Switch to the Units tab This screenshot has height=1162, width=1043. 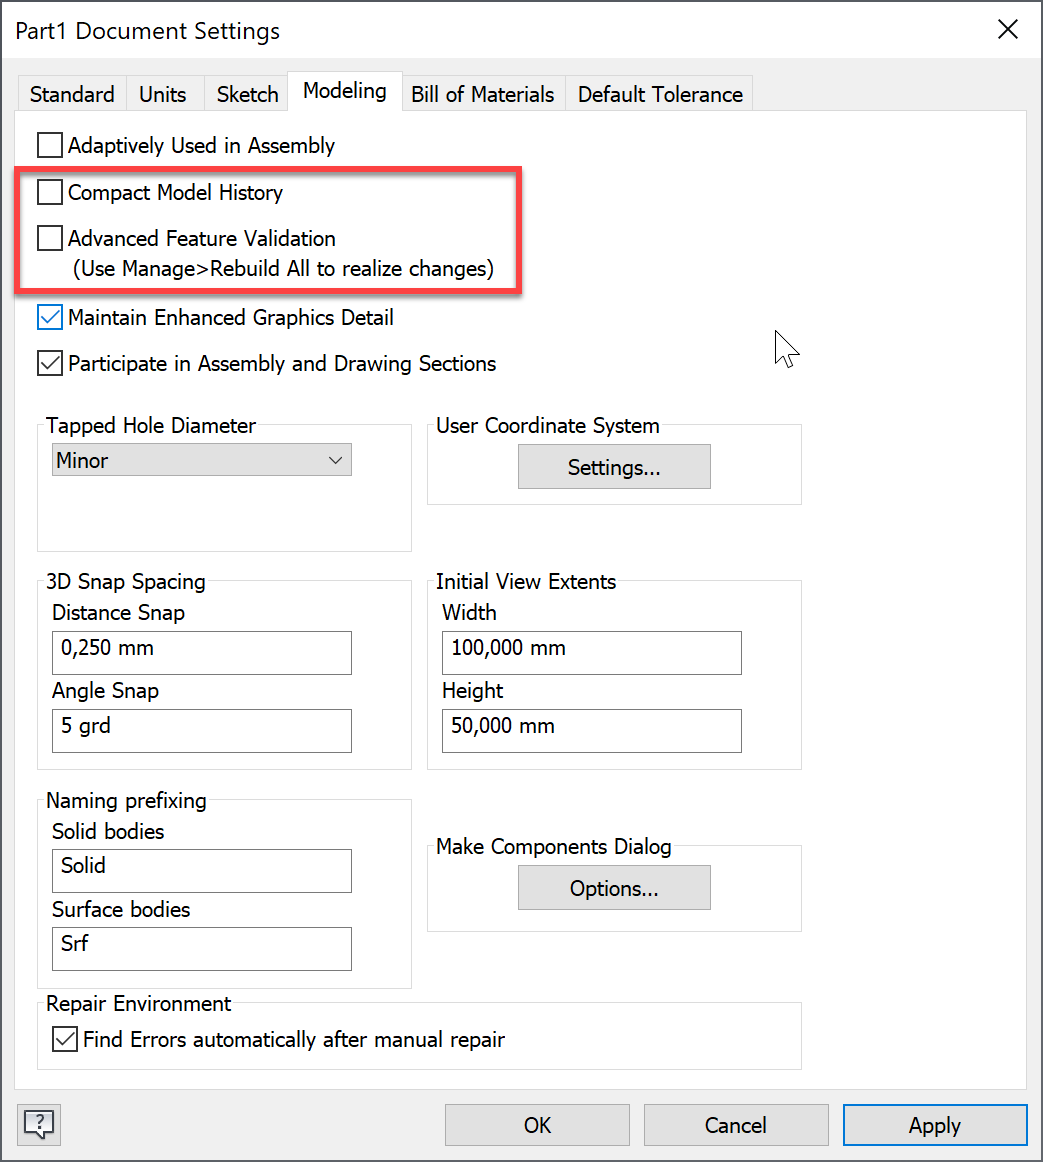click(x=163, y=93)
